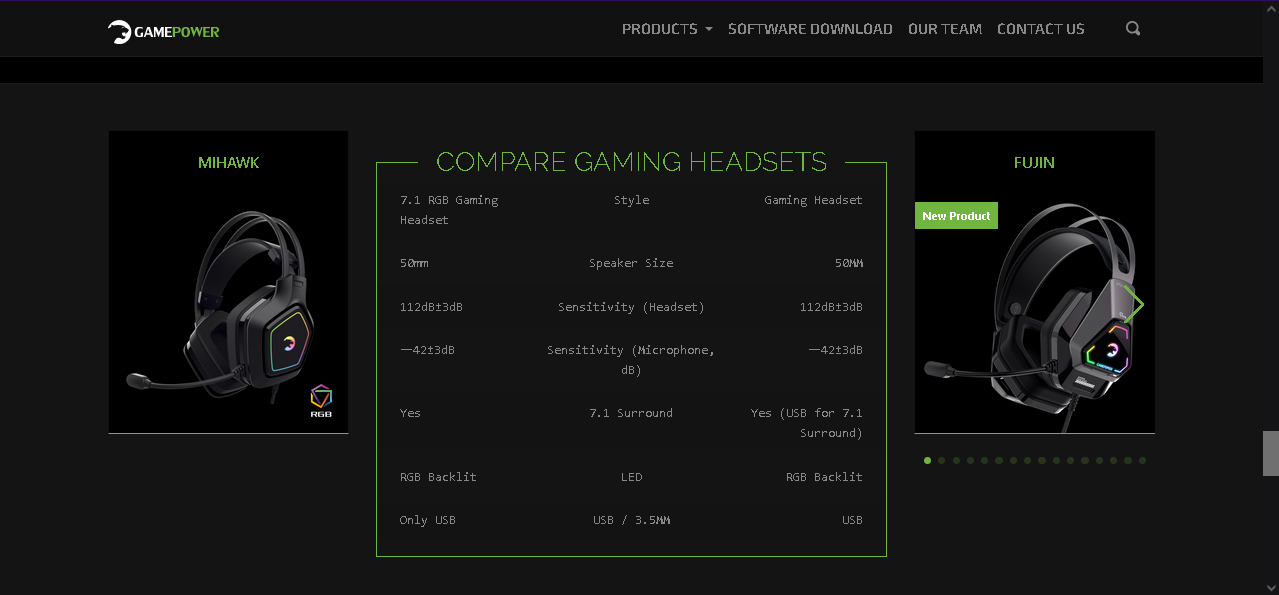Viewport: 1279px width, 595px height.
Task: Click the '7.1 RGB Gaming Headset' cell
Action: pyautogui.click(x=449, y=210)
